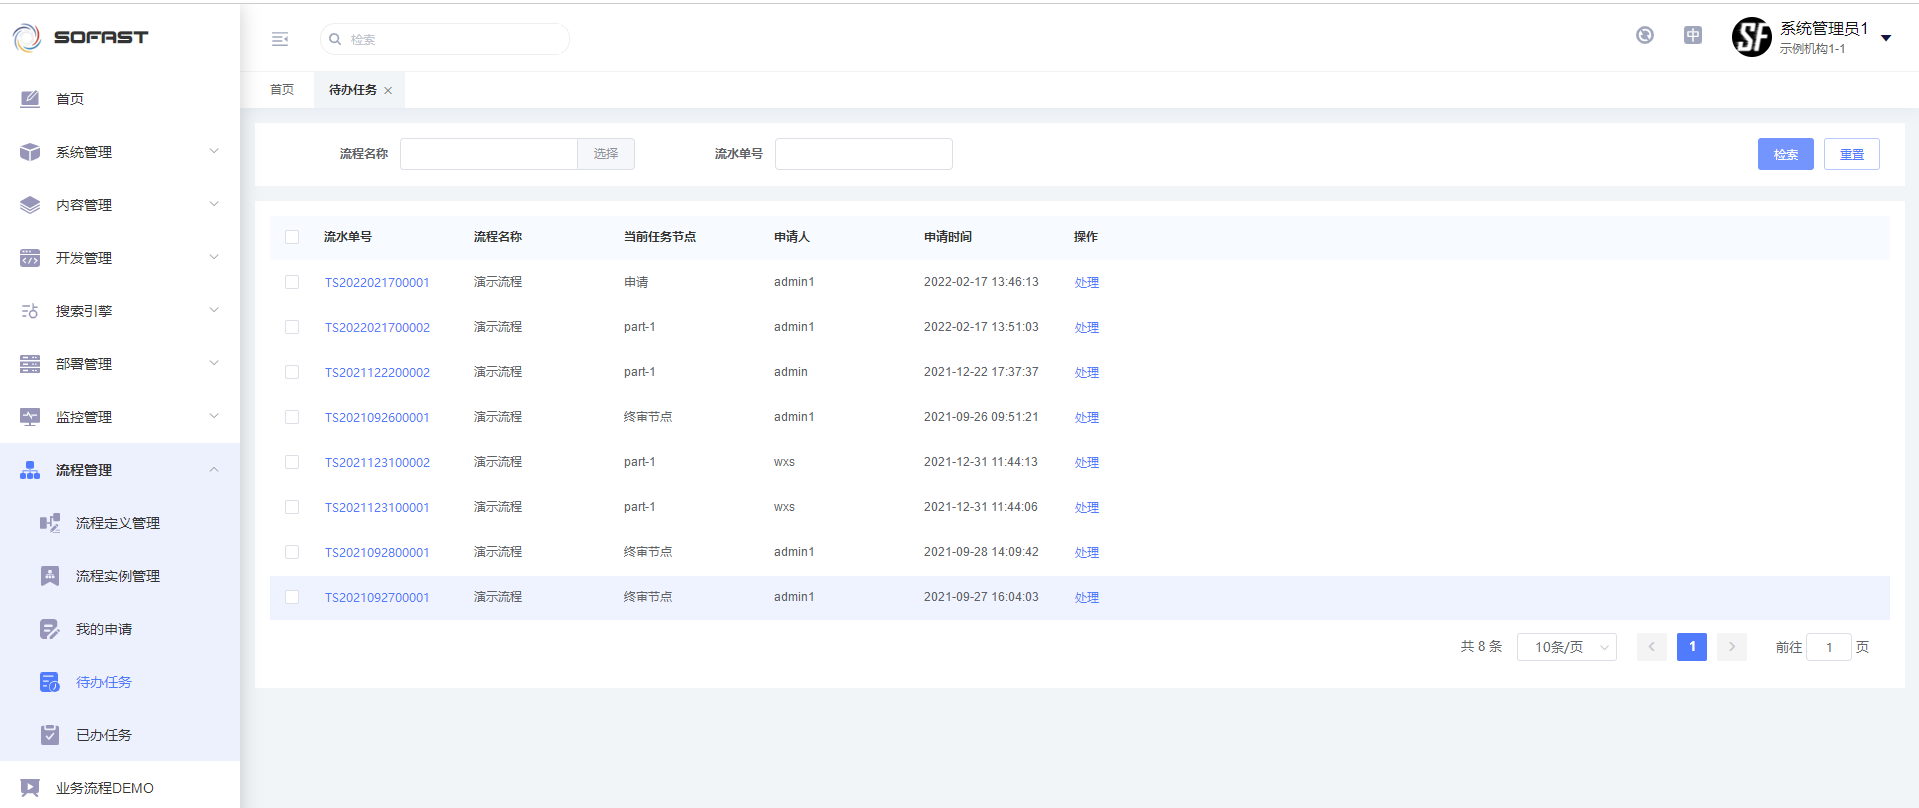Click the 首页 home icon in sidebar
The image size is (1919, 808).
click(x=30, y=99)
